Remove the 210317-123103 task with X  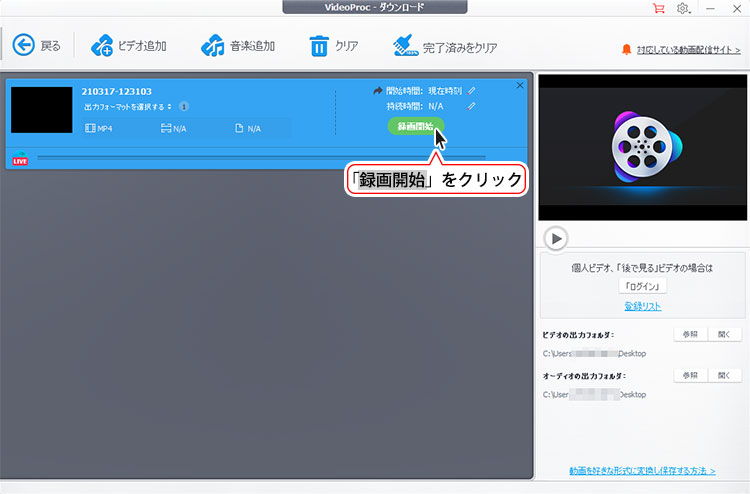[x=520, y=85]
